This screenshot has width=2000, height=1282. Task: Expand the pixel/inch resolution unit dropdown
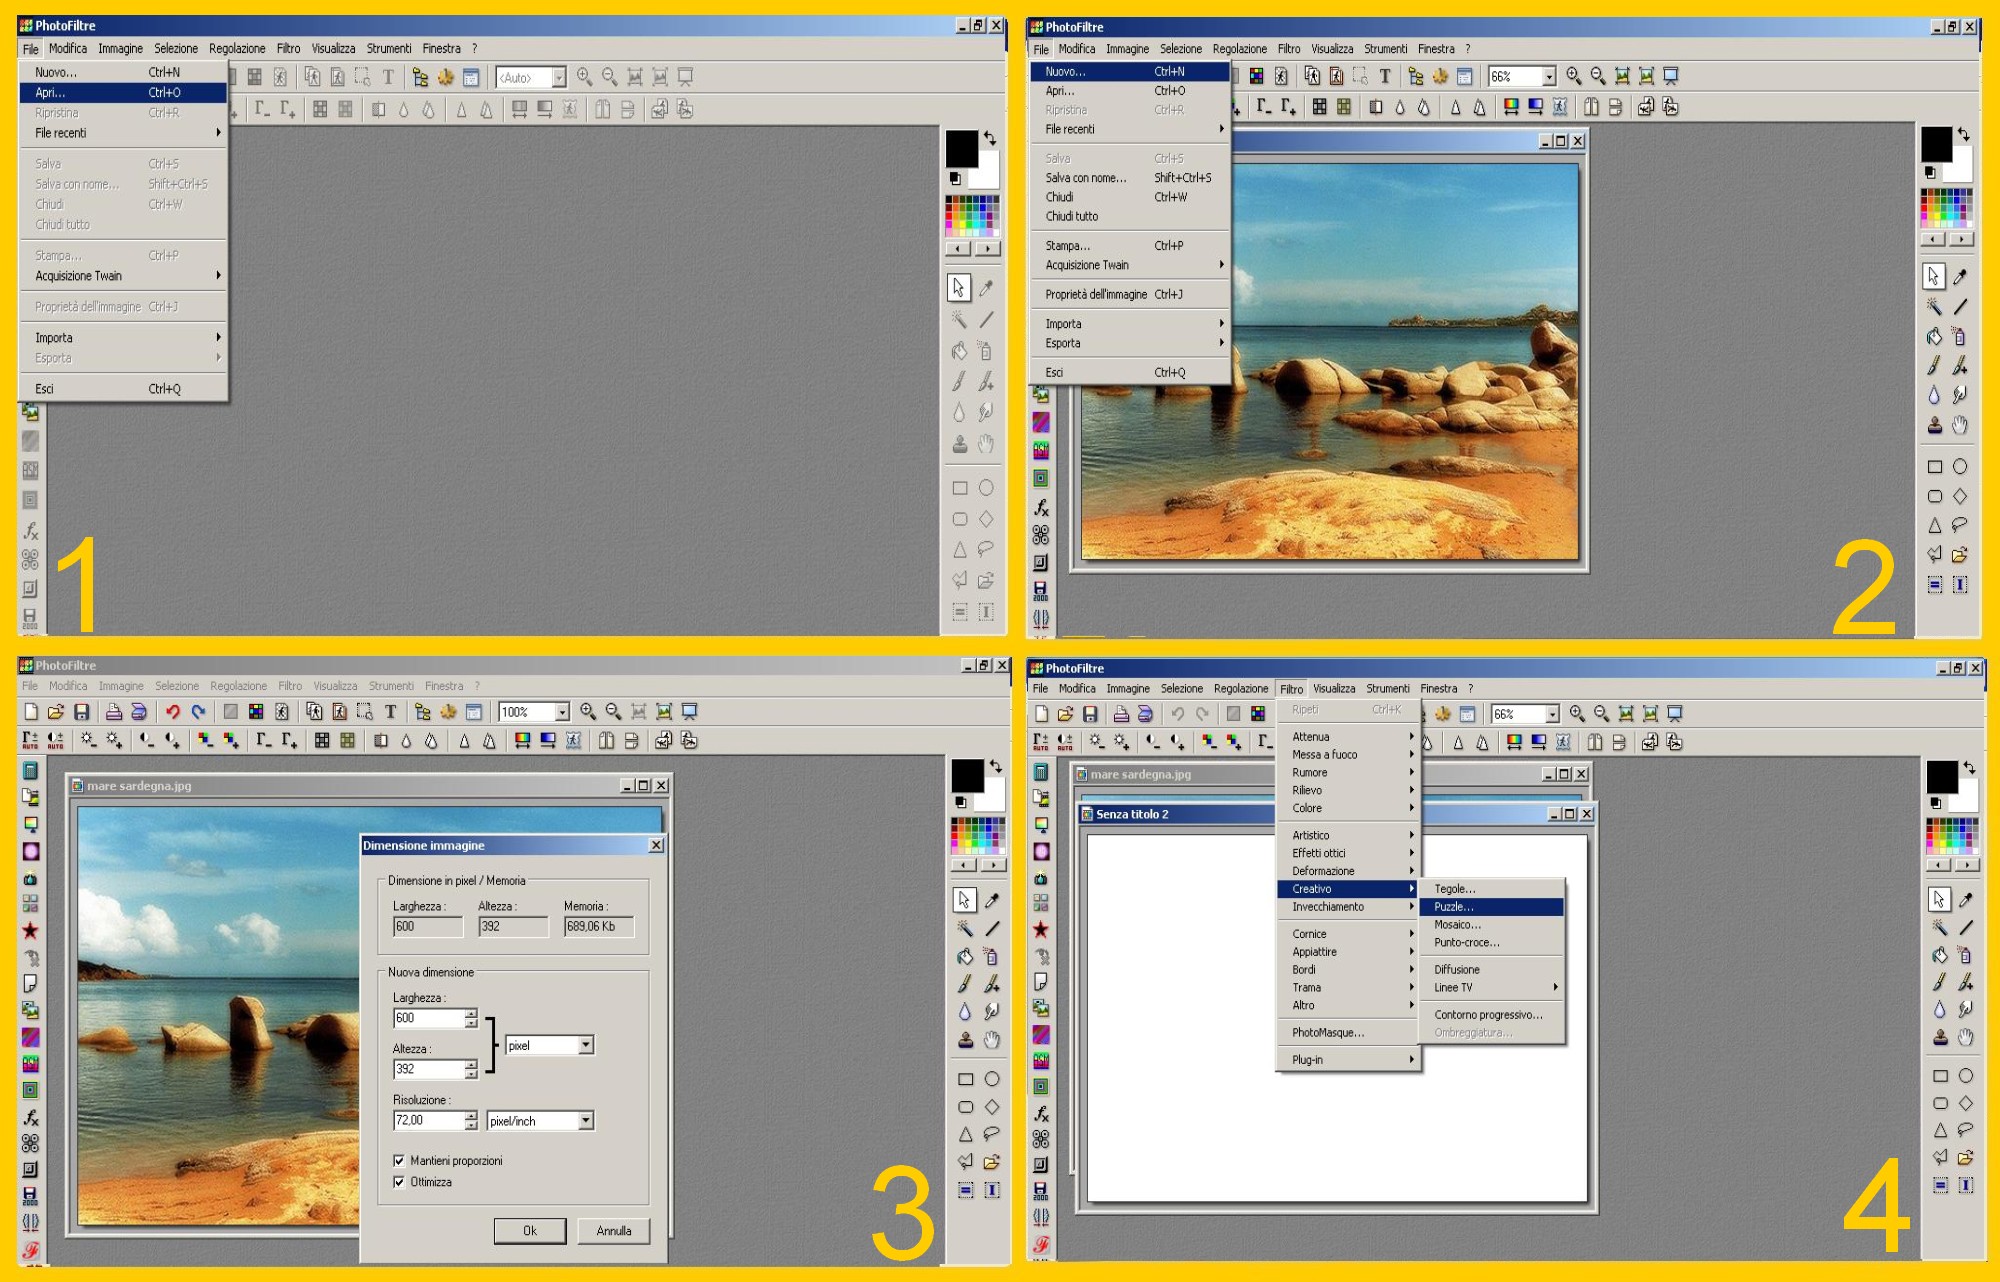click(586, 1121)
